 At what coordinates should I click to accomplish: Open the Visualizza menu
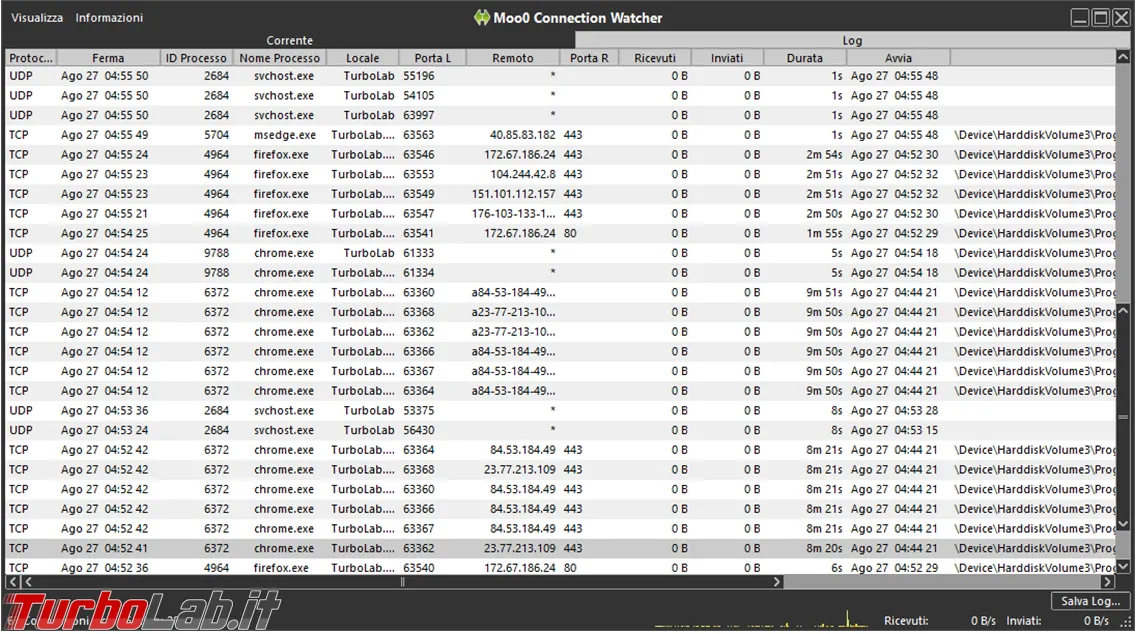(x=37, y=17)
